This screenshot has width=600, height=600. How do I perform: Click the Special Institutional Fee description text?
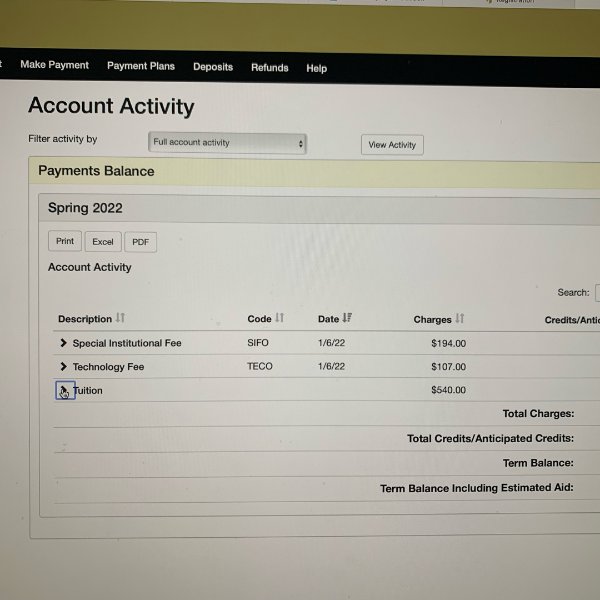(127, 343)
